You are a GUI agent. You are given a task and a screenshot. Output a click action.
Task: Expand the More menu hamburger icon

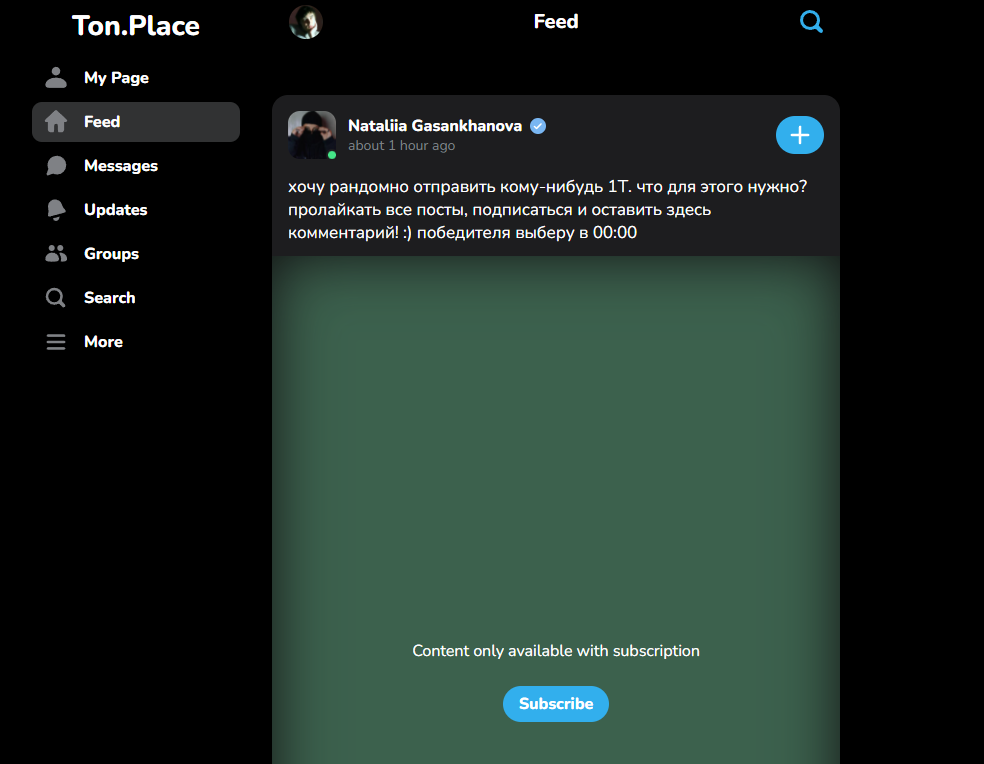56,342
